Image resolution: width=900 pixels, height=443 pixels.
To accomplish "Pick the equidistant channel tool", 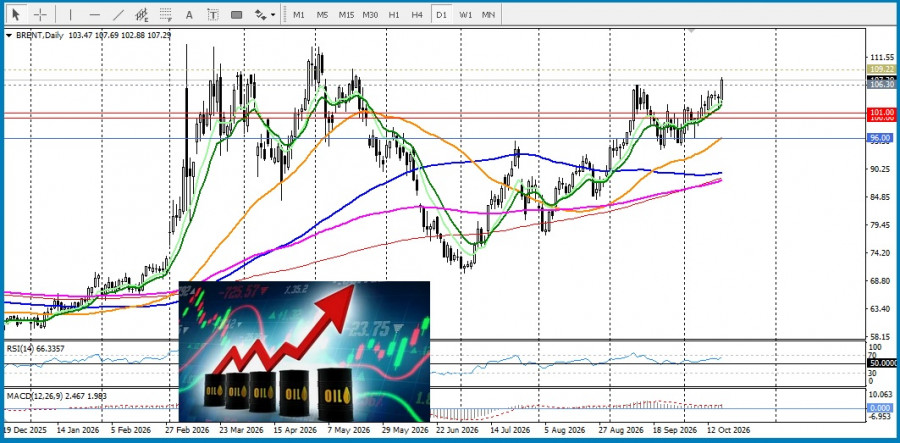I will click(x=142, y=15).
